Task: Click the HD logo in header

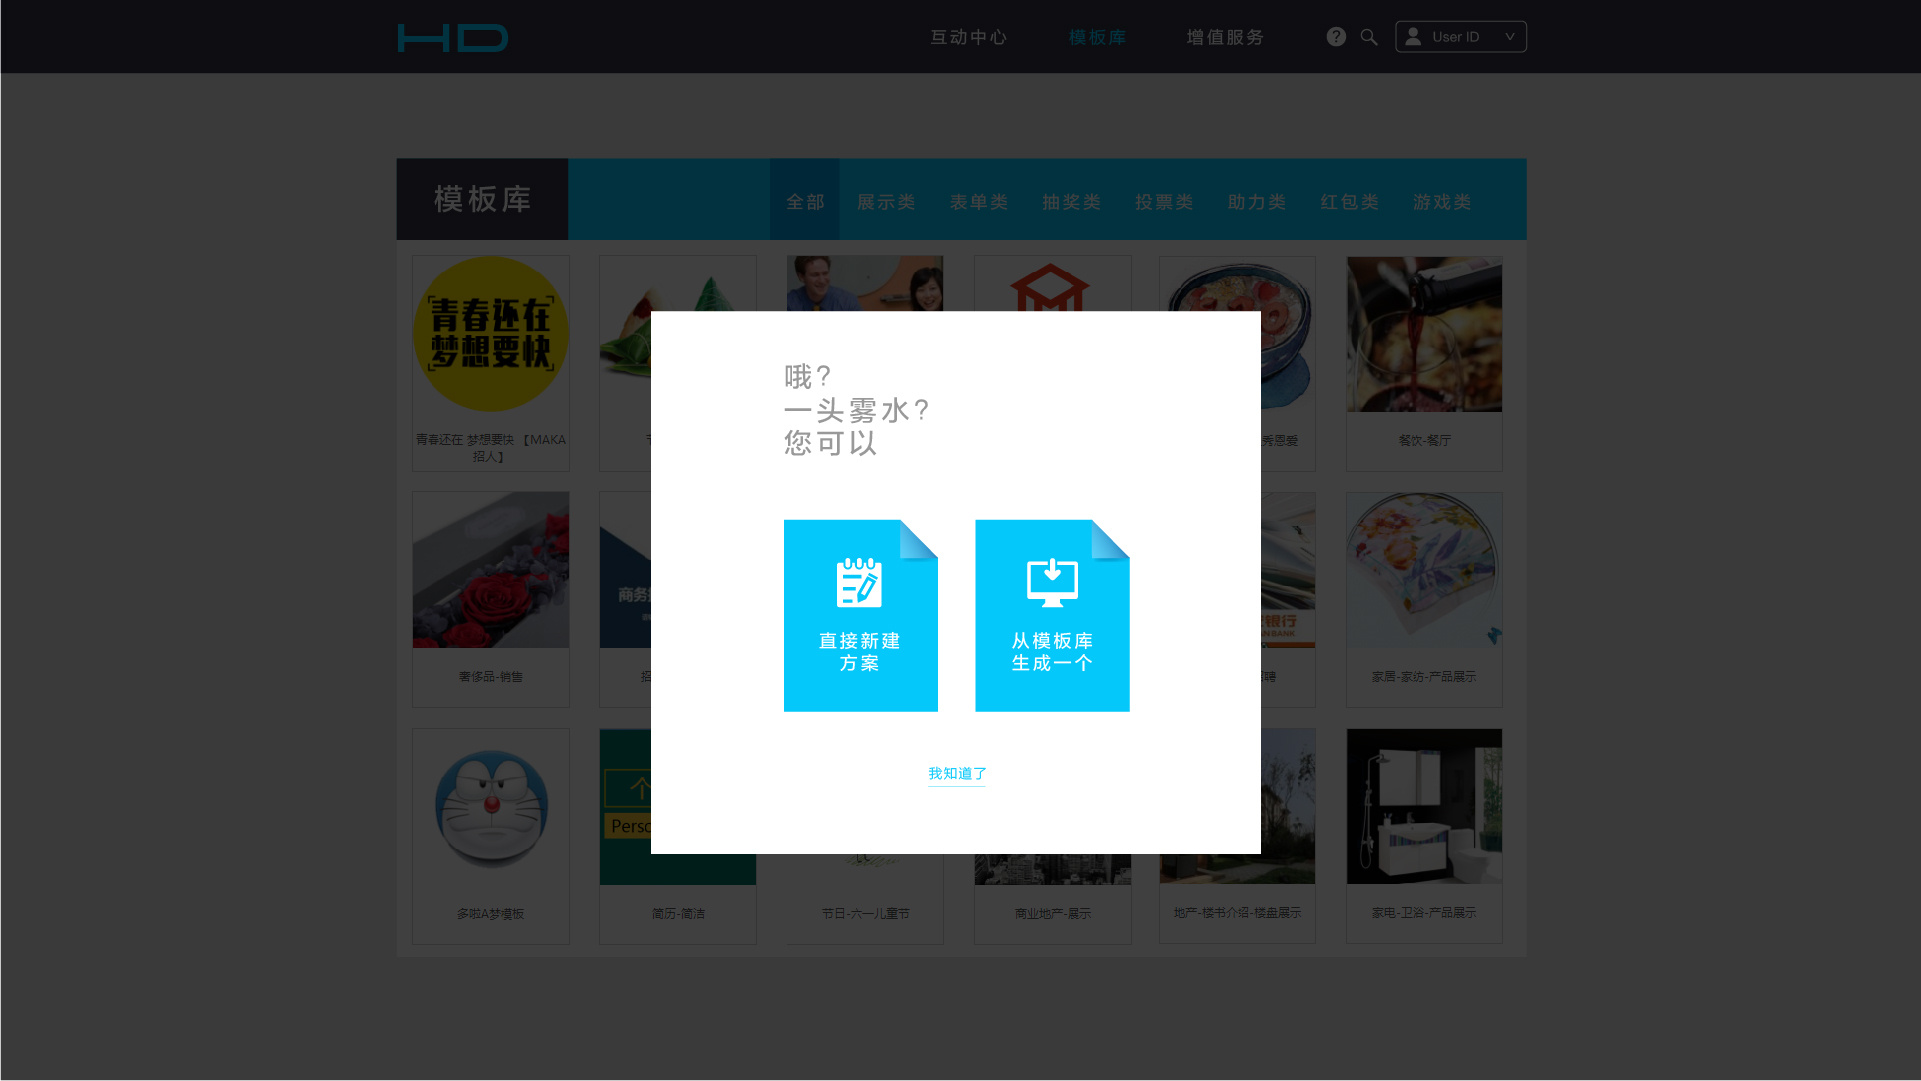Action: (x=452, y=38)
